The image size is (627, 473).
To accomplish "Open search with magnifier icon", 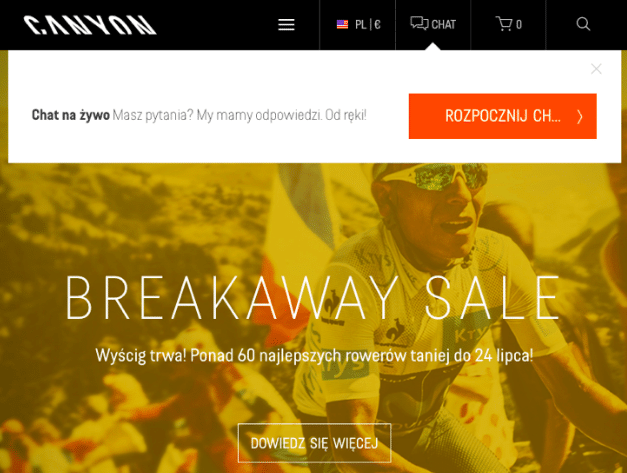I will point(583,24).
